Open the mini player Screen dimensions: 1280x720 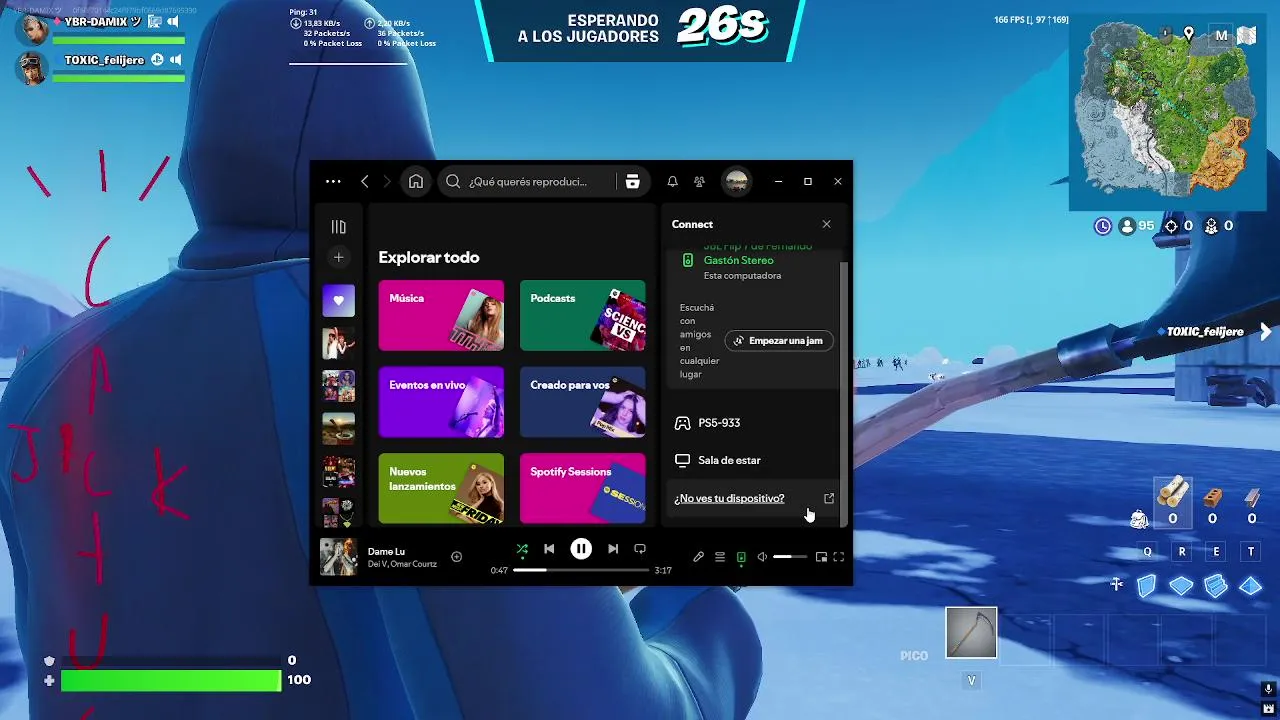(821, 557)
